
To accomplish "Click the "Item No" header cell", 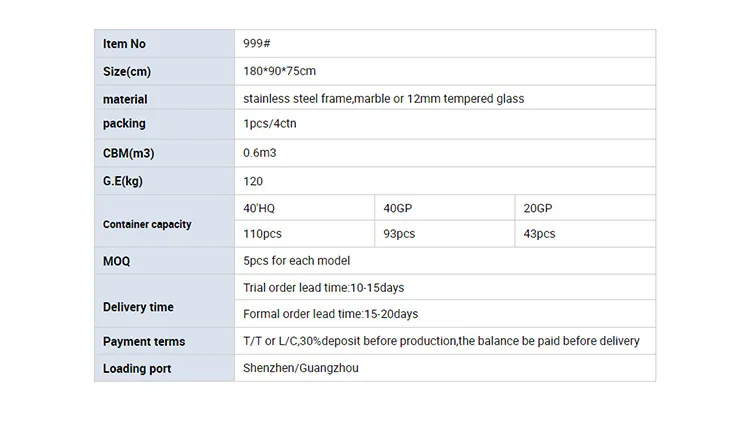I will pos(125,44).
